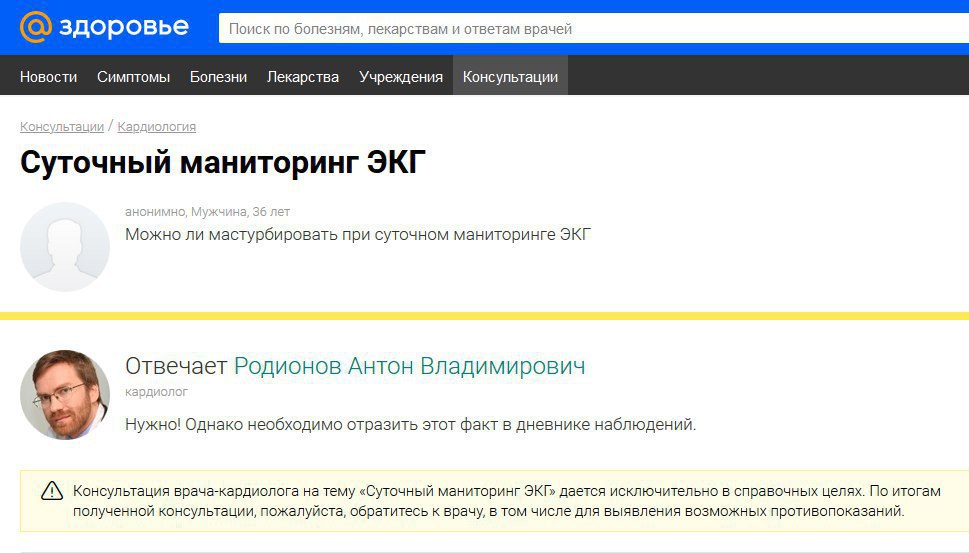Follow the Консультации breadcrumb link
Image resolution: width=969 pixels, height=553 pixels.
point(62,127)
